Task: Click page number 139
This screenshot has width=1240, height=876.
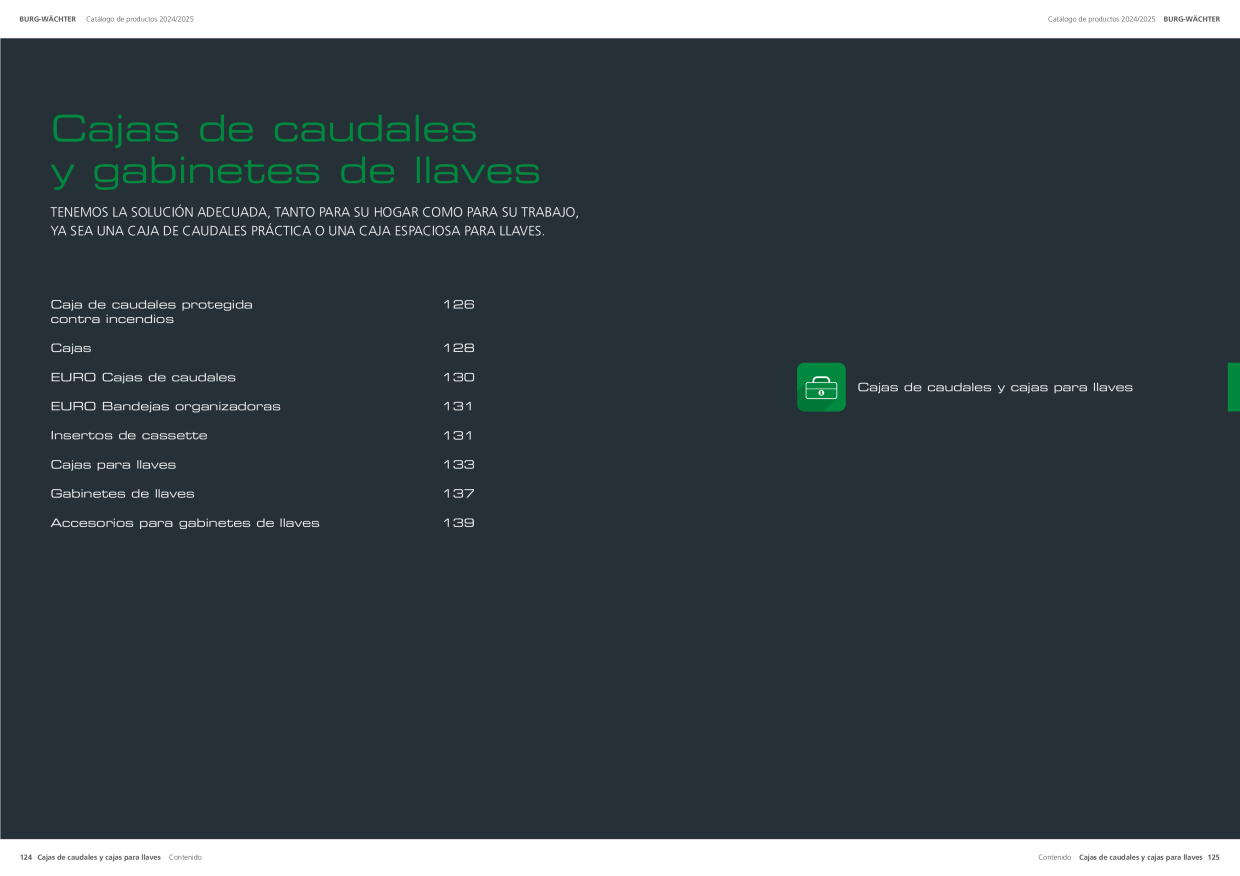Action: [458, 523]
